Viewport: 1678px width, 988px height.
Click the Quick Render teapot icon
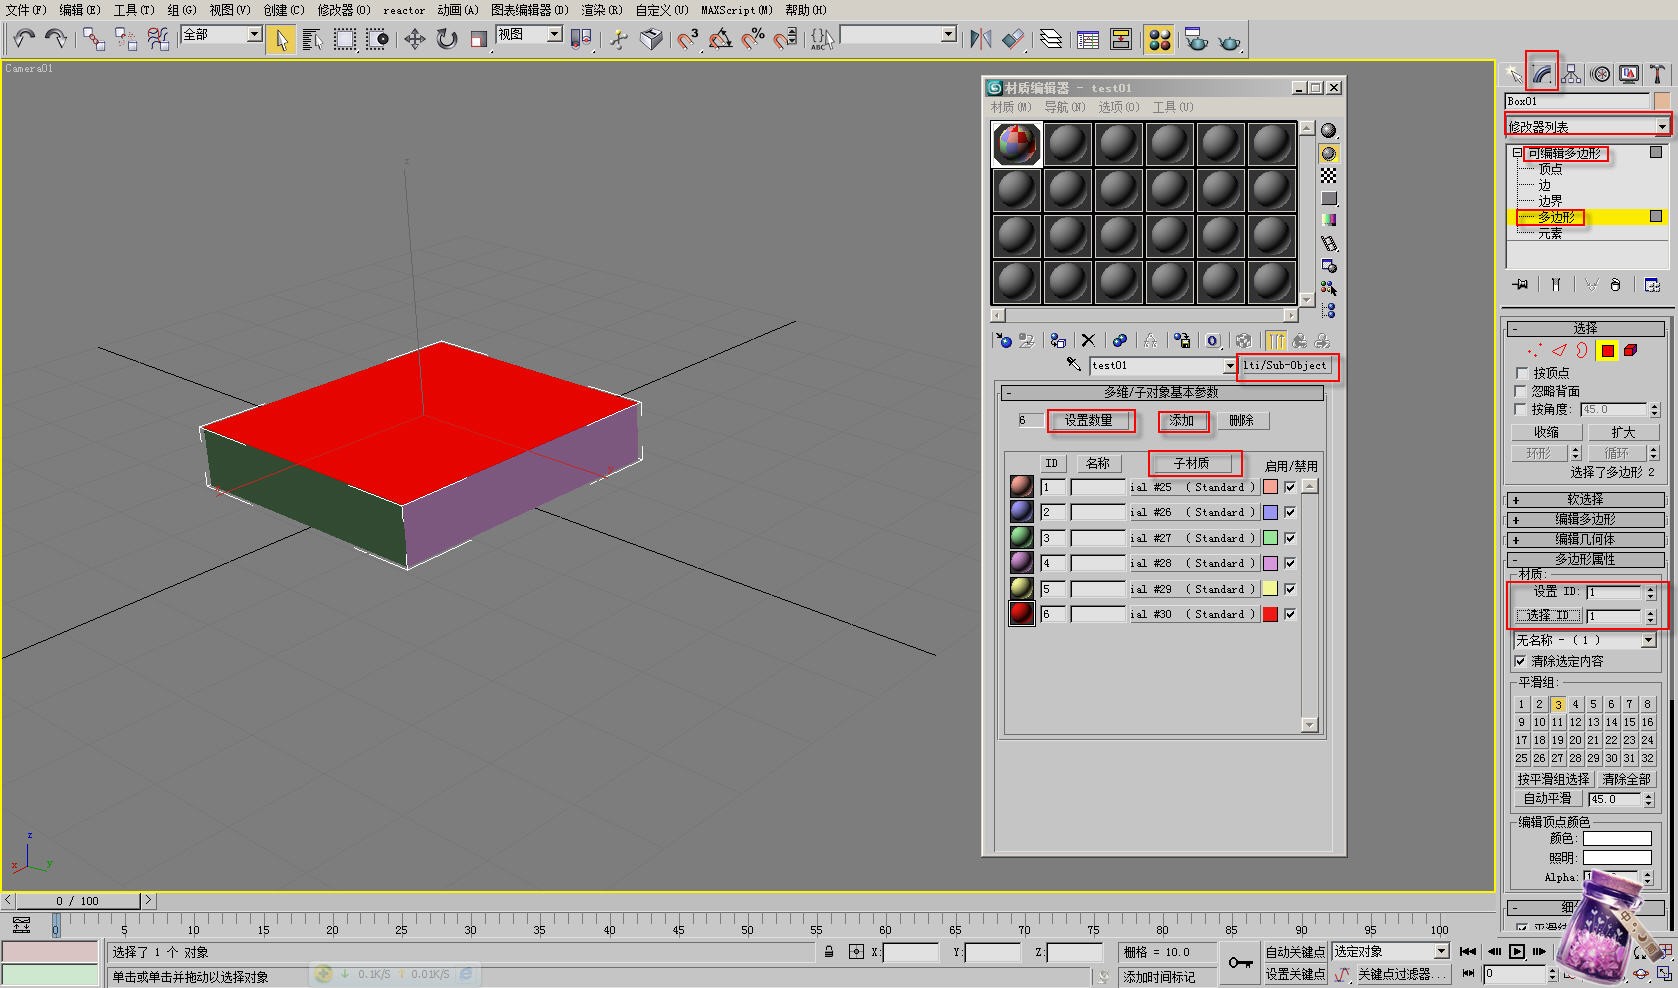(x=1229, y=39)
